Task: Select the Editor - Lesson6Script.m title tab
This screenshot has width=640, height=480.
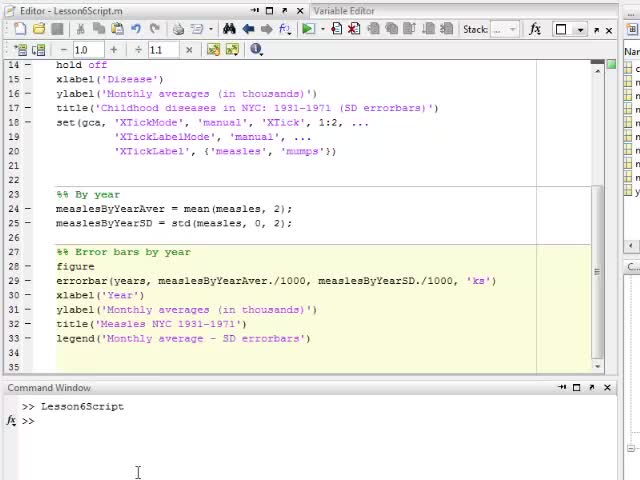Action: click(x=70, y=11)
